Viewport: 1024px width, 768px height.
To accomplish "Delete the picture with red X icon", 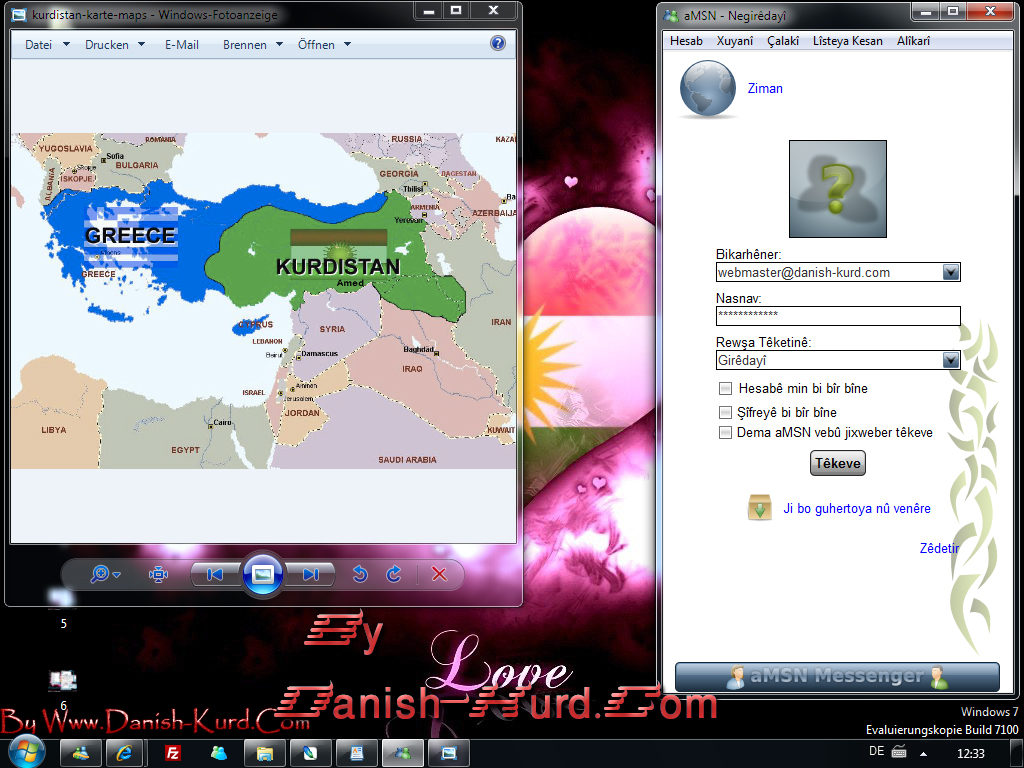I will (x=440, y=574).
